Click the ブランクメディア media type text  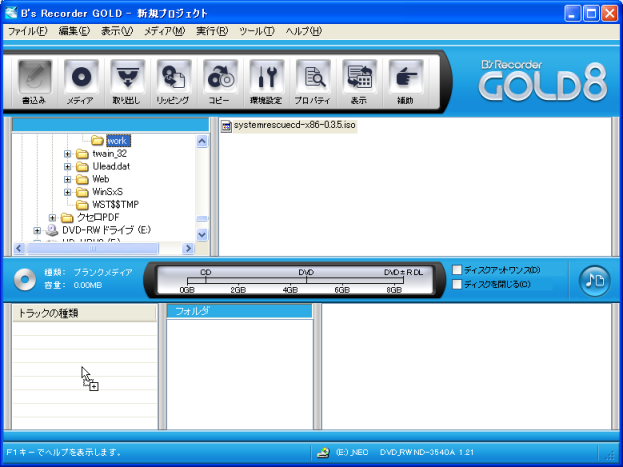pyautogui.click(x=103, y=272)
